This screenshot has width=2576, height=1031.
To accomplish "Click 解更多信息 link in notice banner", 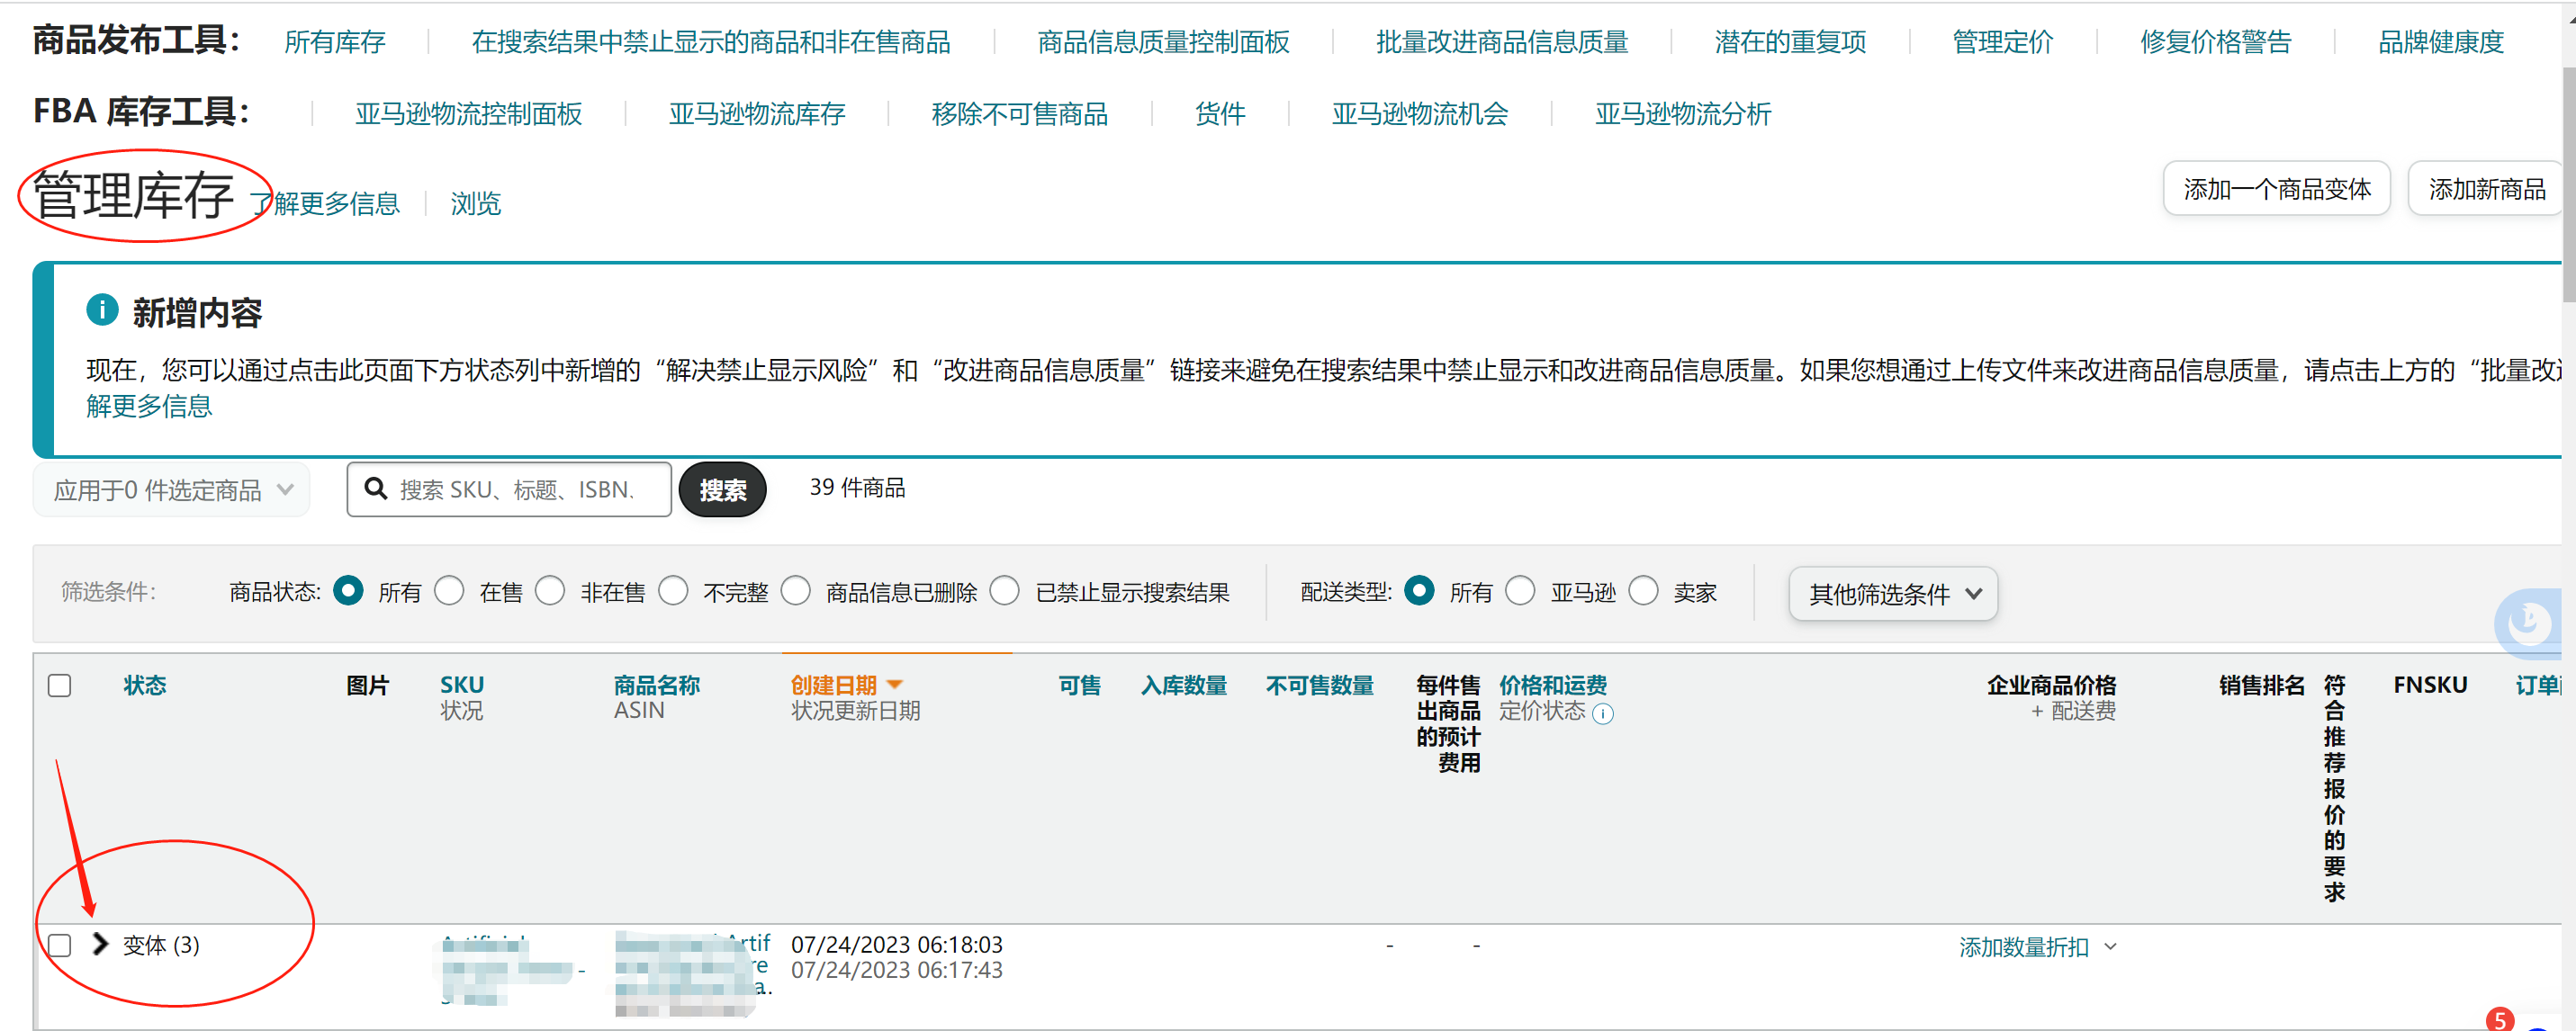I will pos(149,406).
